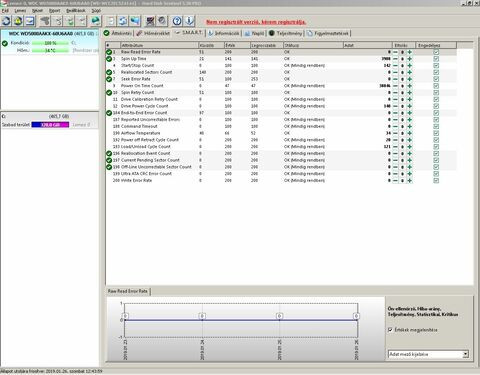Click plus offset icon for Power On Time Count
This screenshot has height=375, width=480.
coord(410,86)
